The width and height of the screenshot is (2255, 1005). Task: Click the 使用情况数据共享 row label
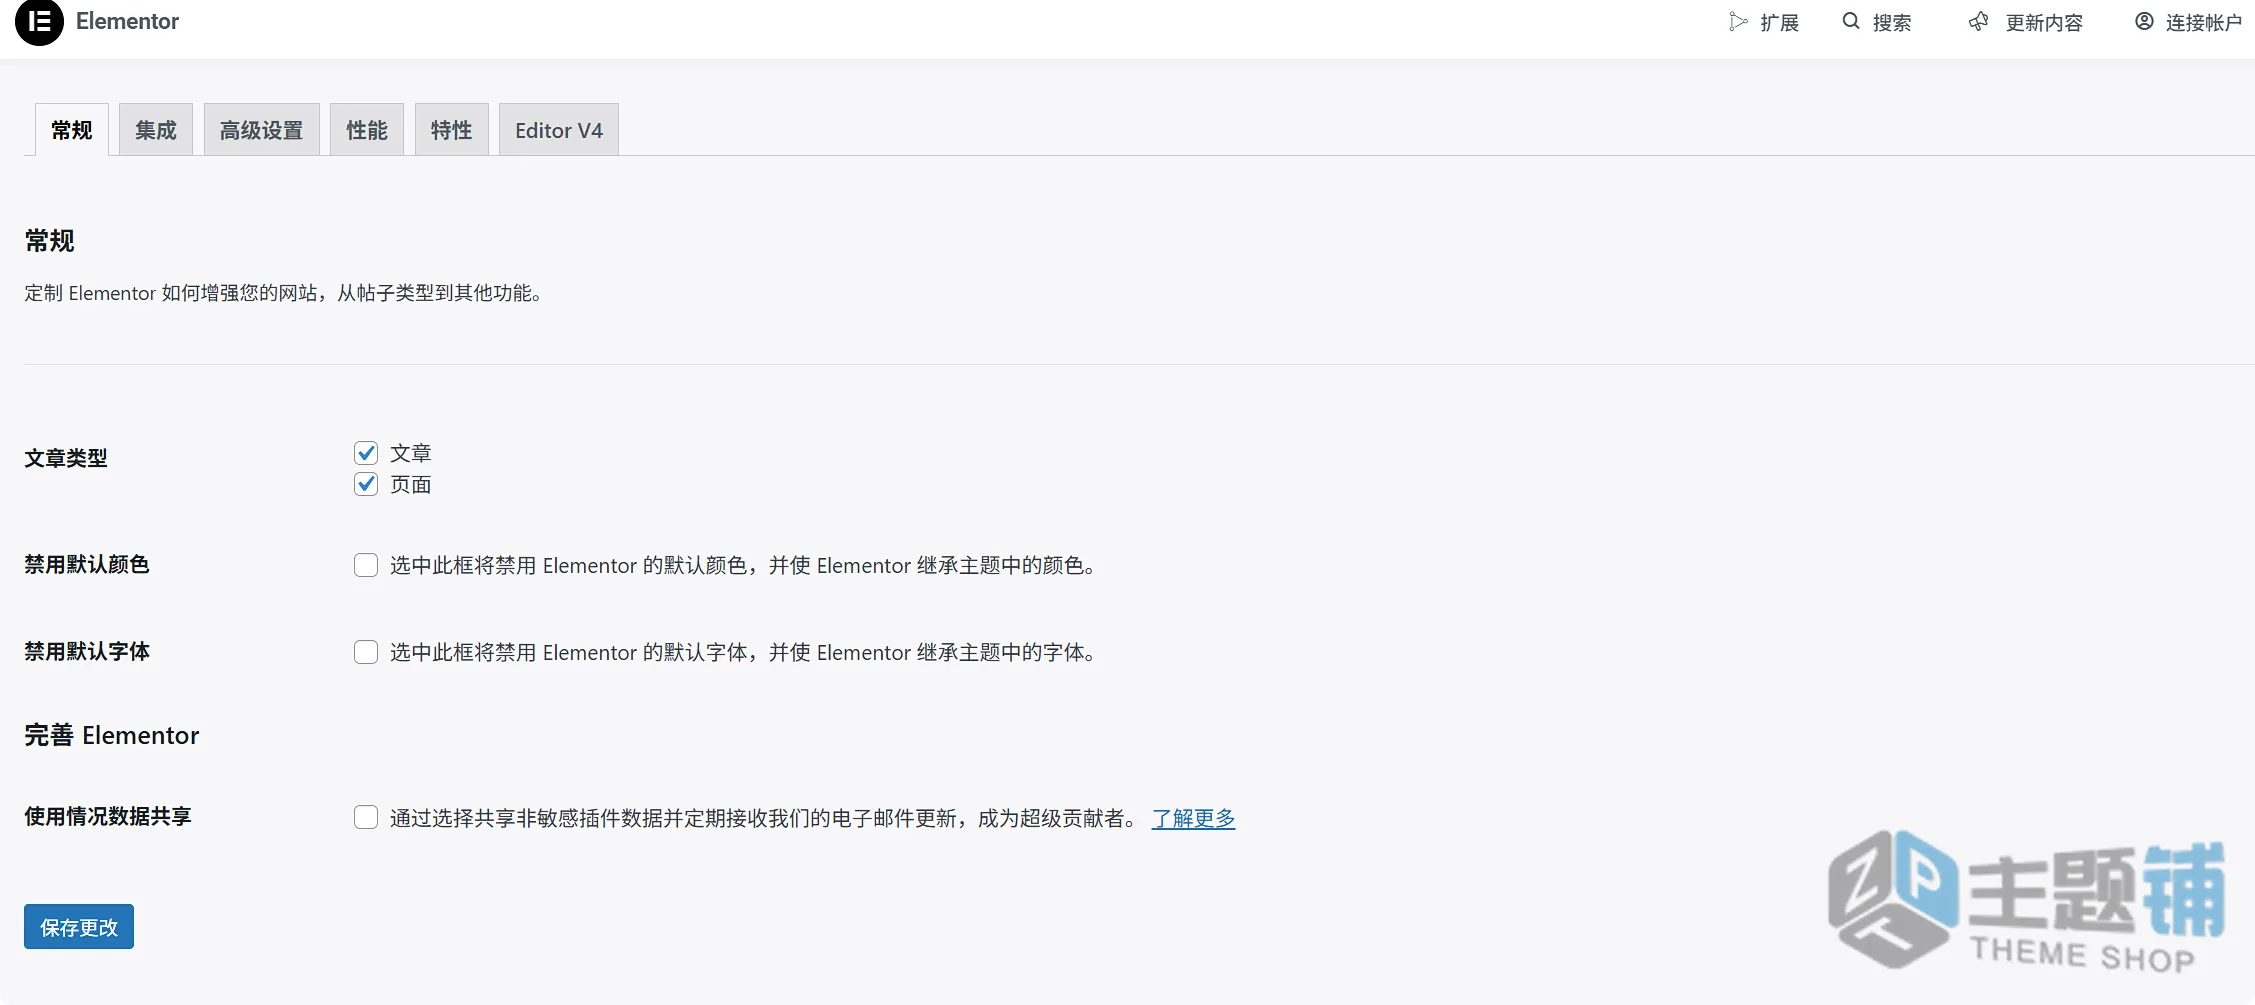108,816
